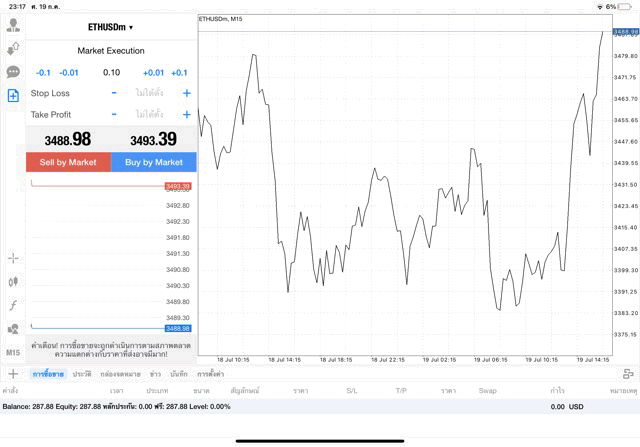Open the chart objects shapes icon
The height and width of the screenshot is (447, 640).
point(13,329)
